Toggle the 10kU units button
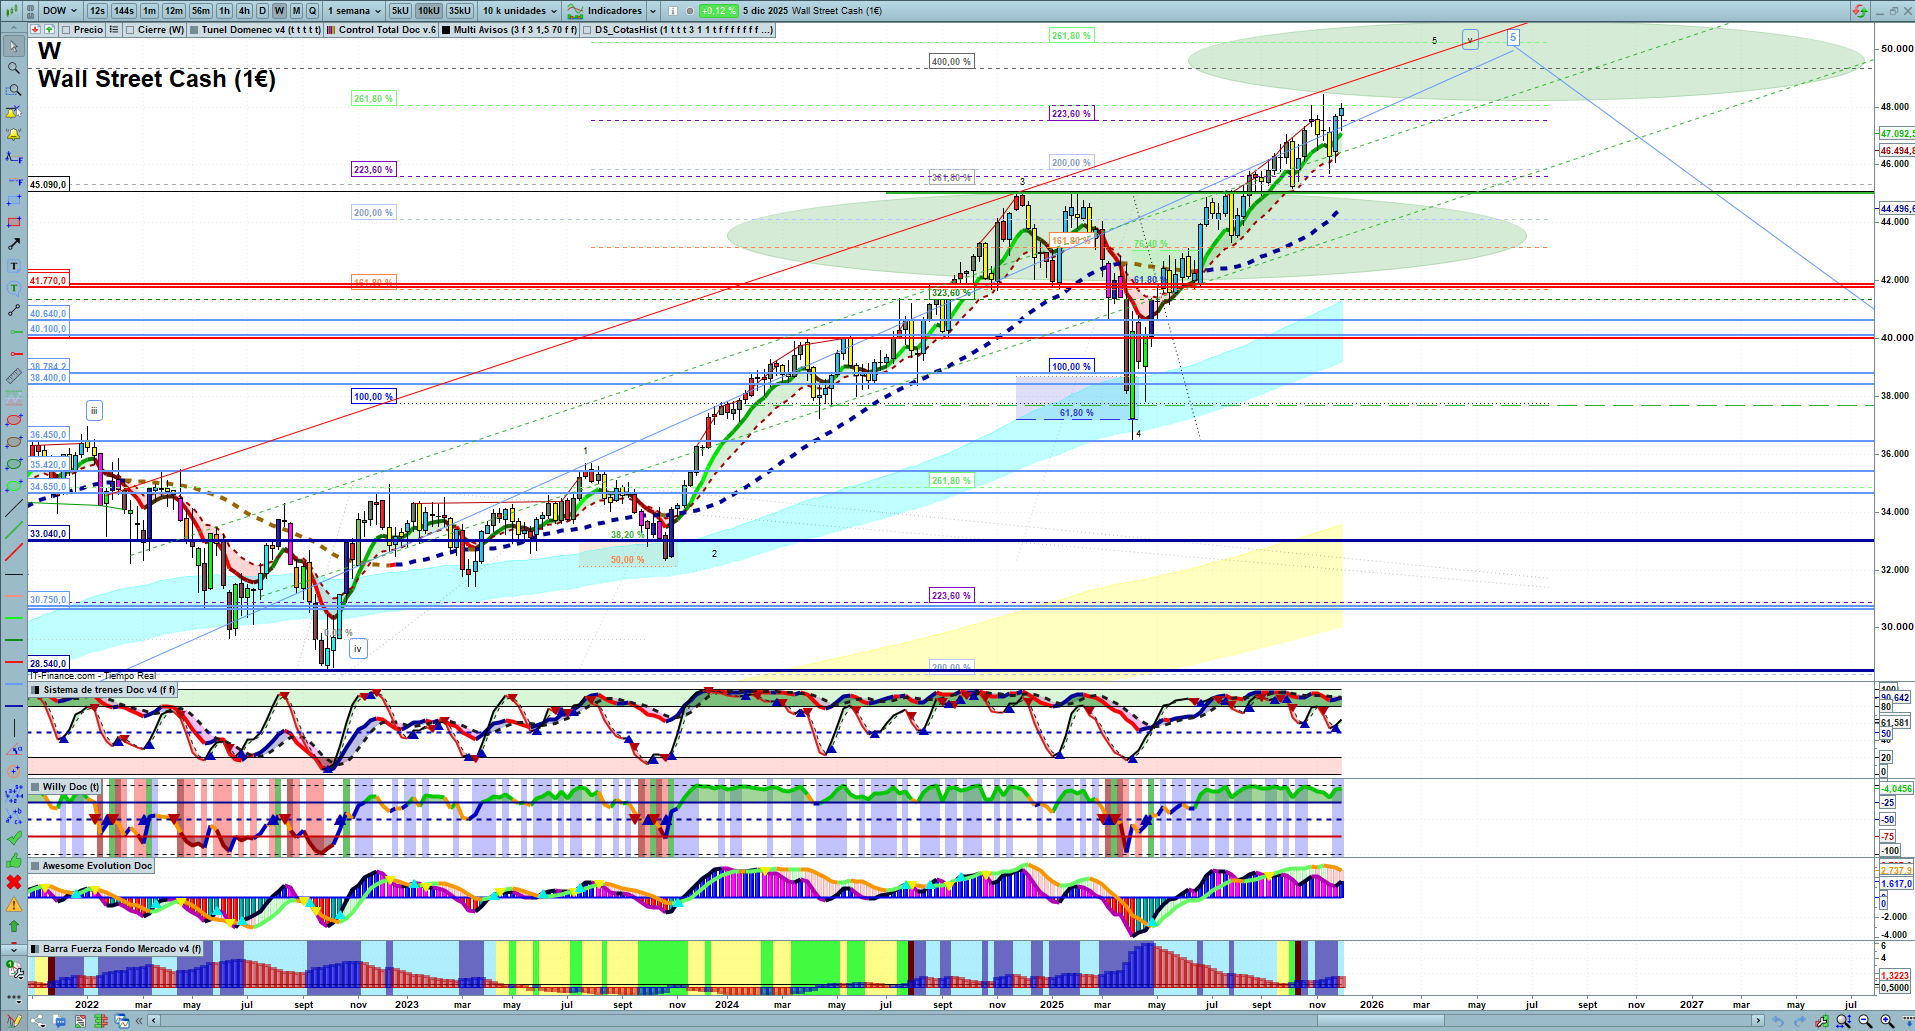 click(429, 11)
